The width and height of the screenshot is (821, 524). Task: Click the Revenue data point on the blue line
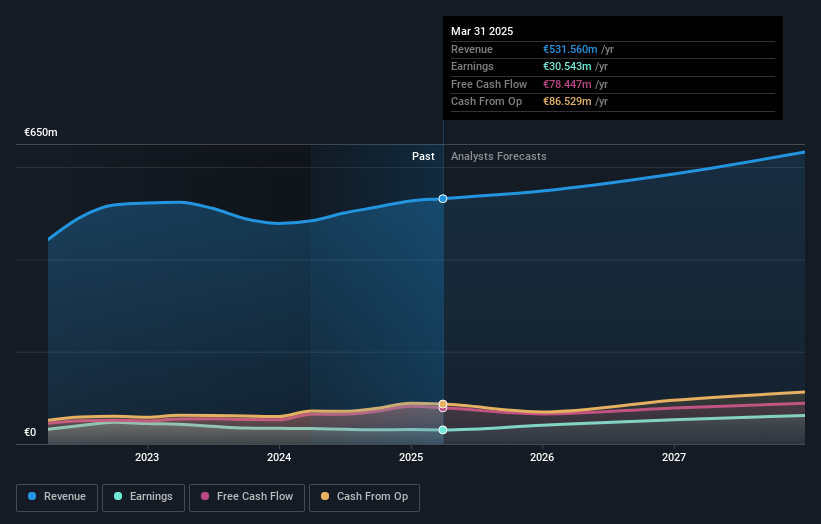tap(443, 198)
